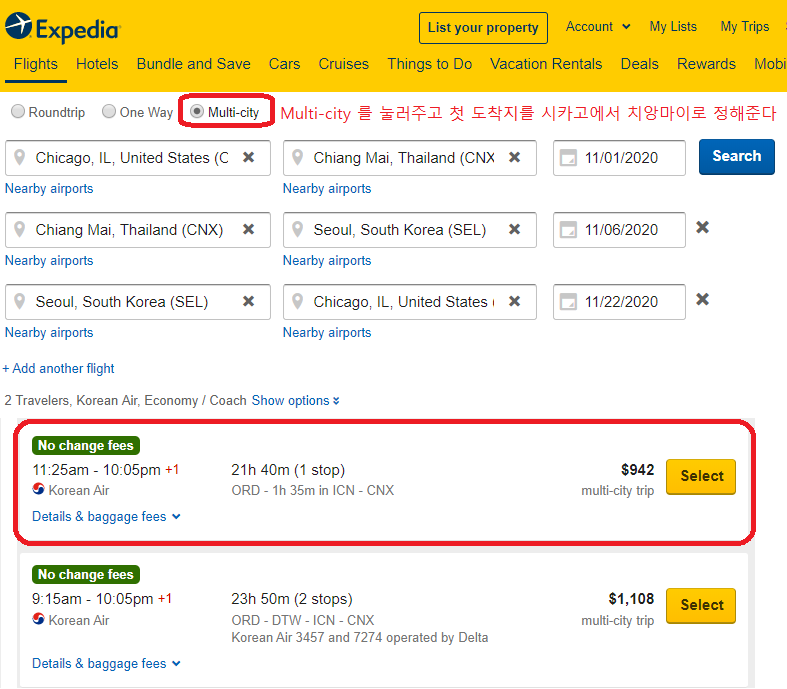This screenshot has width=787, height=689.
Task: Select the Multi-city radio button
Action: click(197, 111)
